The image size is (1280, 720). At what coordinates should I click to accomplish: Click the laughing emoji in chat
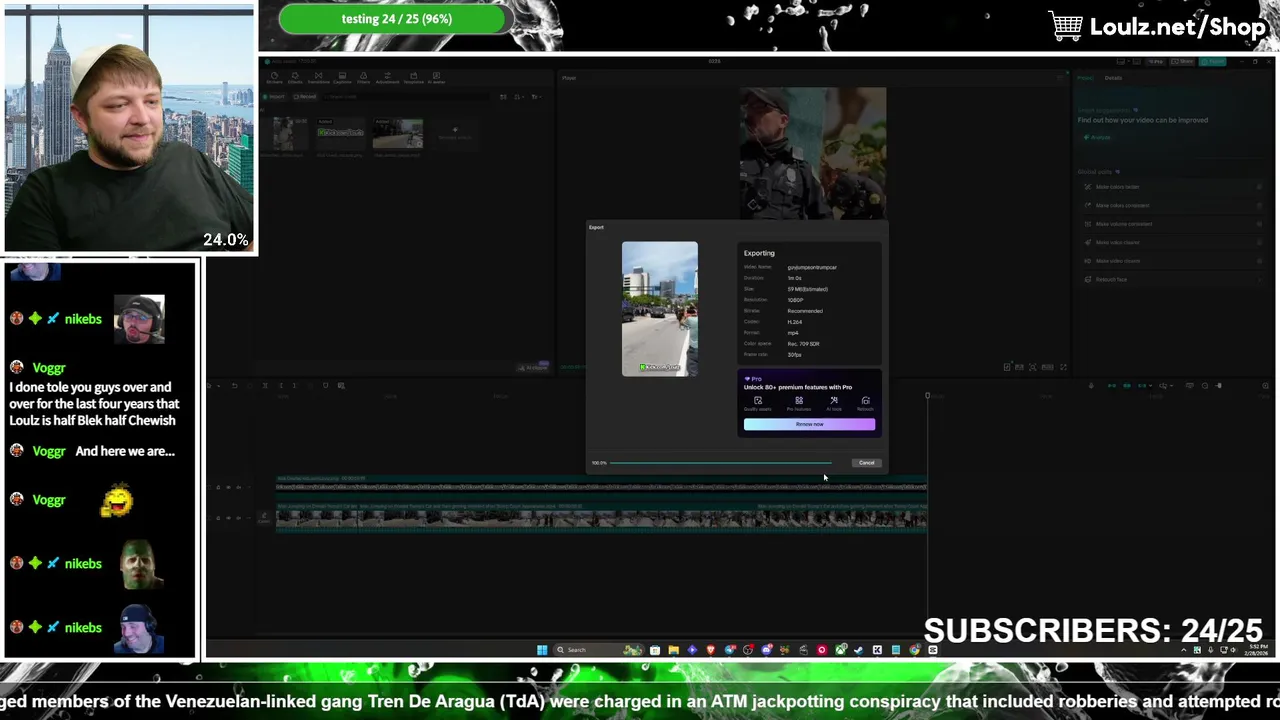[116, 499]
